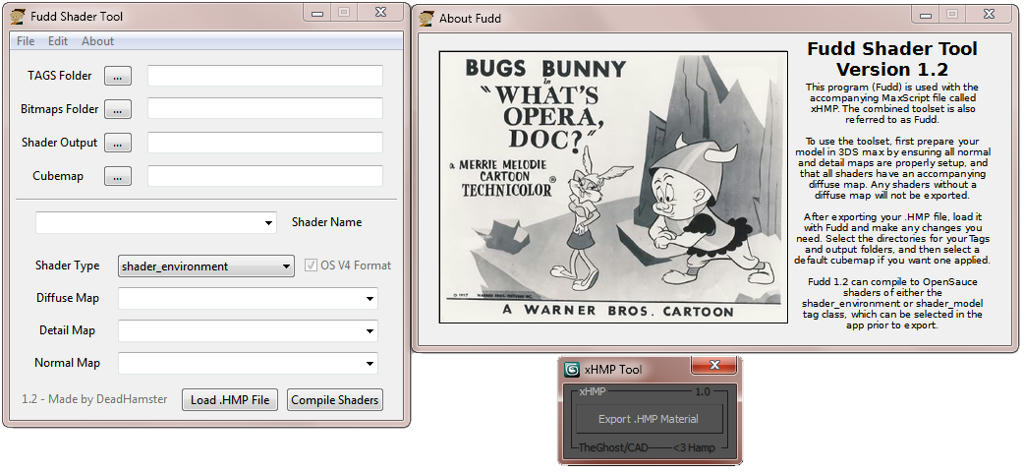The image size is (1024, 472).
Task: Browse for the Shader Output location
Action: point(117,143)
